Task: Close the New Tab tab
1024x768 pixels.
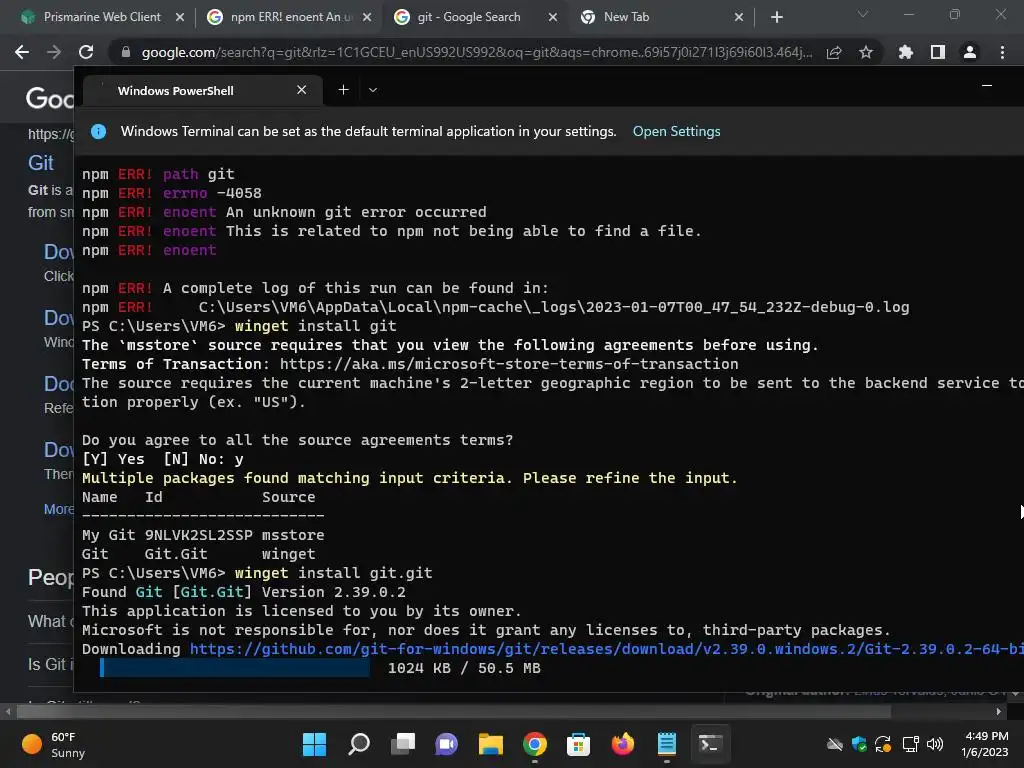Action: 739,17
